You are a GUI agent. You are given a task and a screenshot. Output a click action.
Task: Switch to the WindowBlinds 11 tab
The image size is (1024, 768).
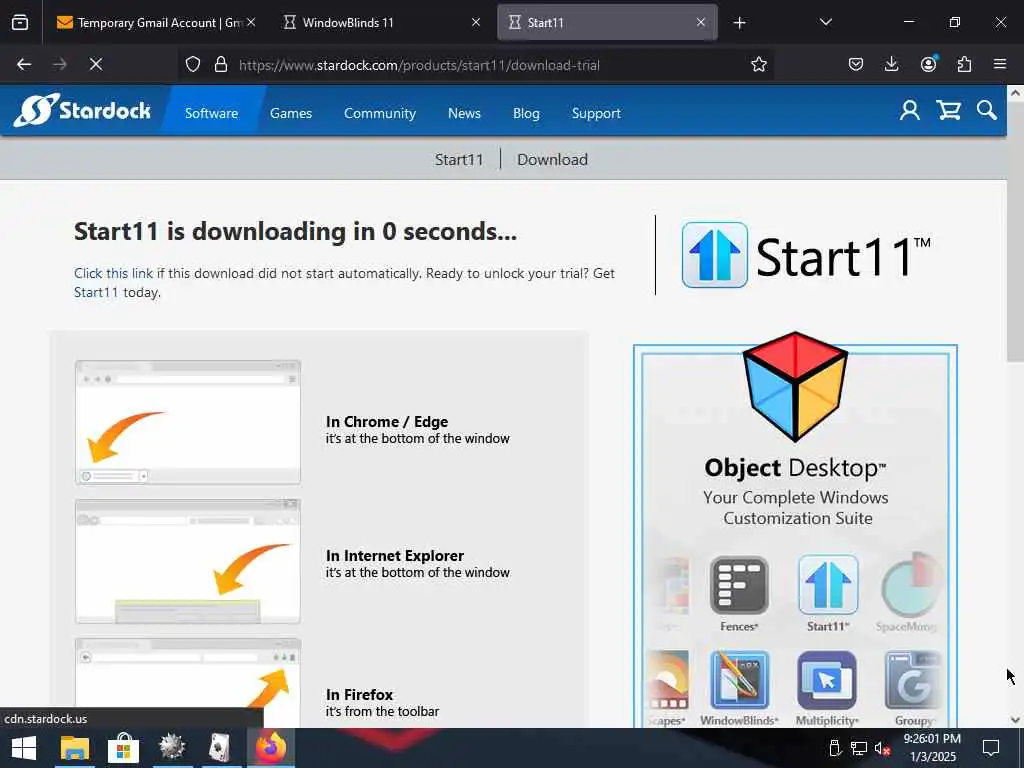tap(381, 23)
